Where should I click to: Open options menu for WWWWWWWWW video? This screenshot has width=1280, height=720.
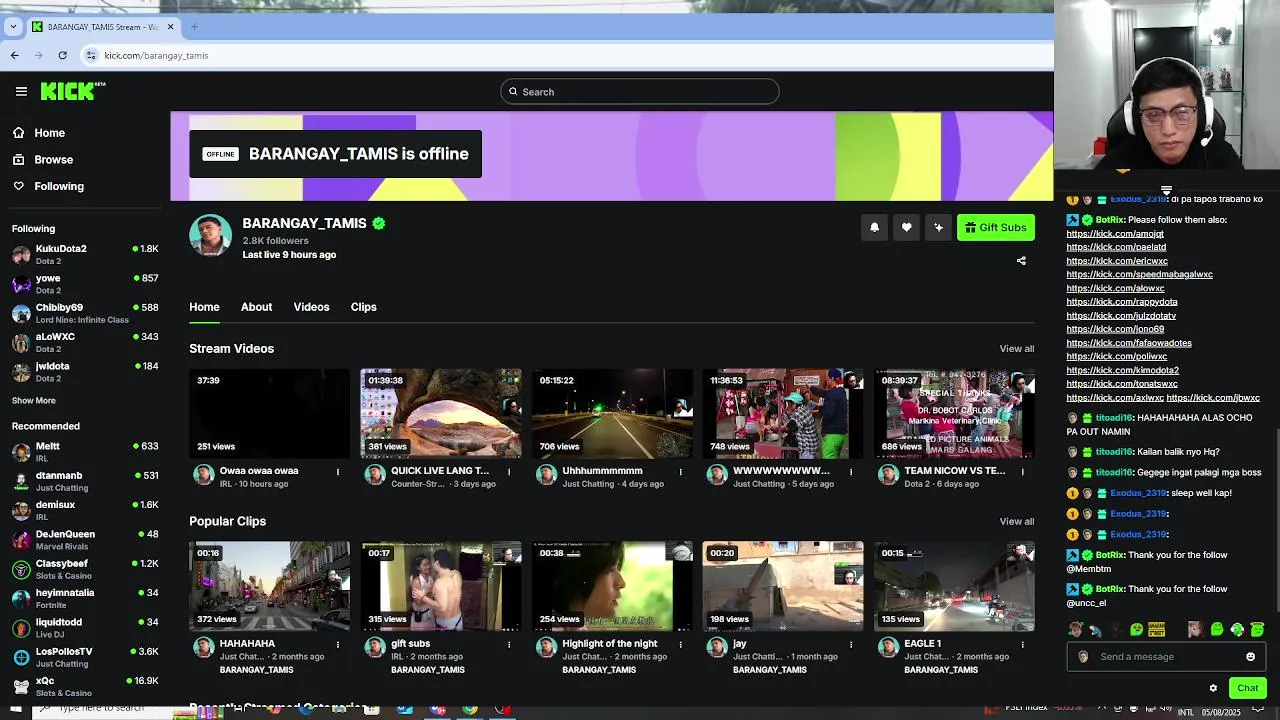click(x=851, y=471)
